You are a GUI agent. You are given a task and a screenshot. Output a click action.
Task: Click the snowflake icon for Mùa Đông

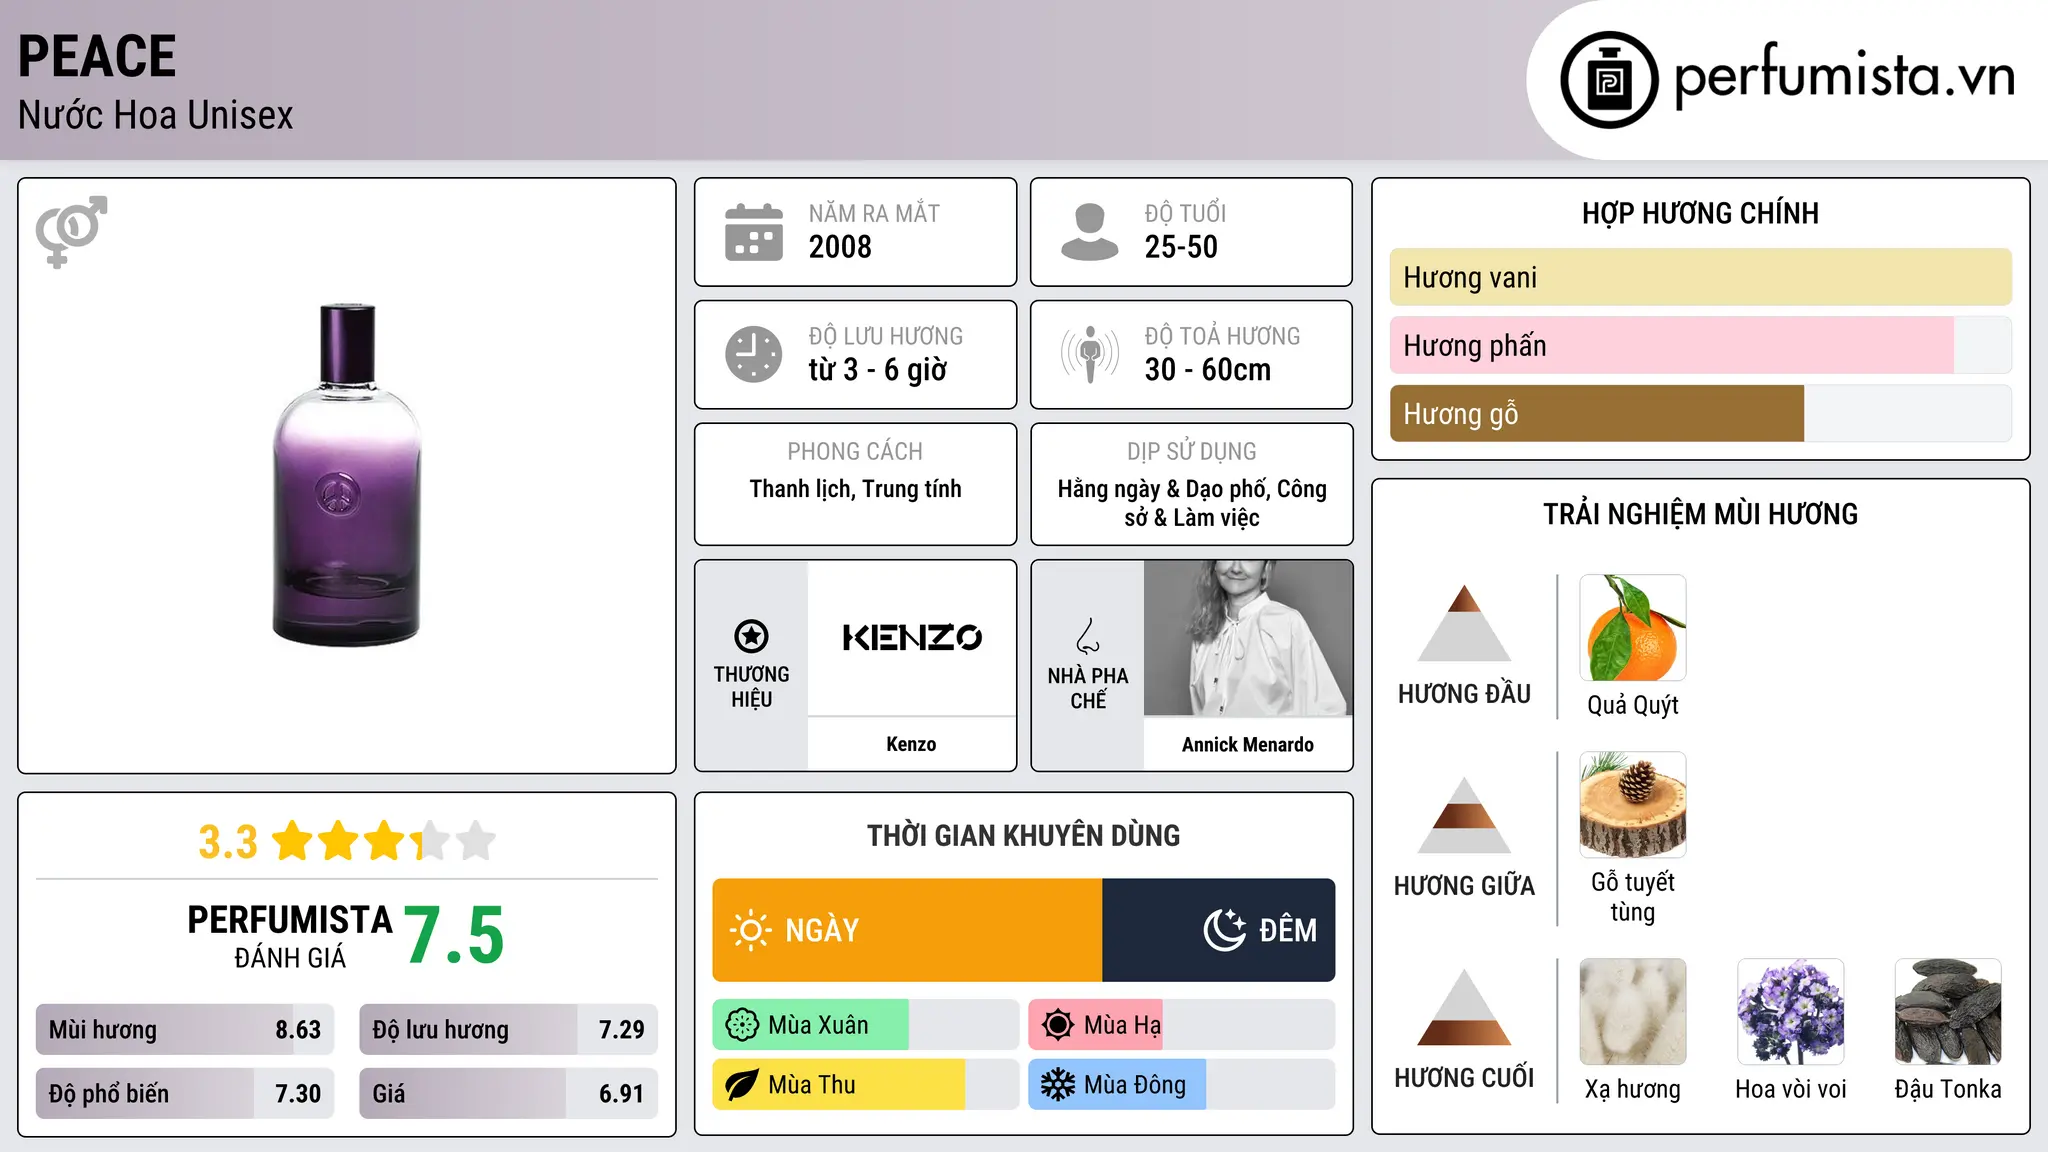point(1057,1085)
